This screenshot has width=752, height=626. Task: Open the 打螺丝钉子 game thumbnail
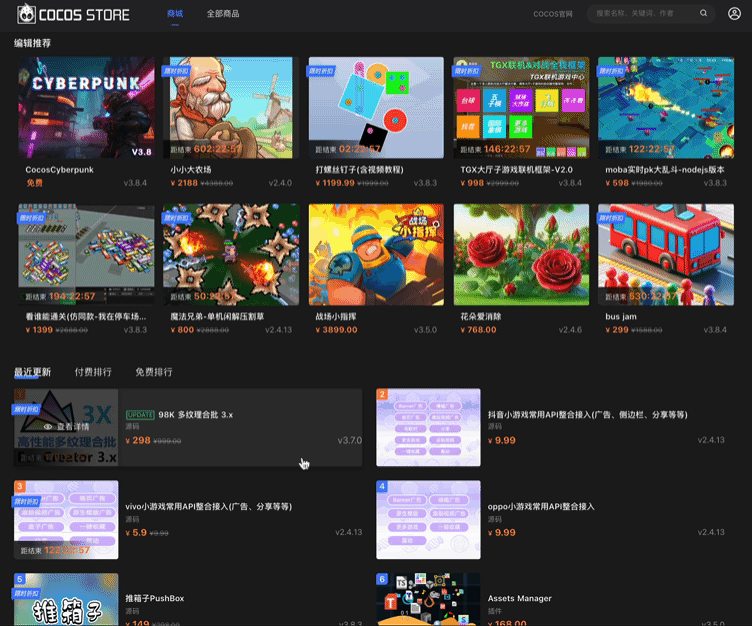(x=376, y=107)
